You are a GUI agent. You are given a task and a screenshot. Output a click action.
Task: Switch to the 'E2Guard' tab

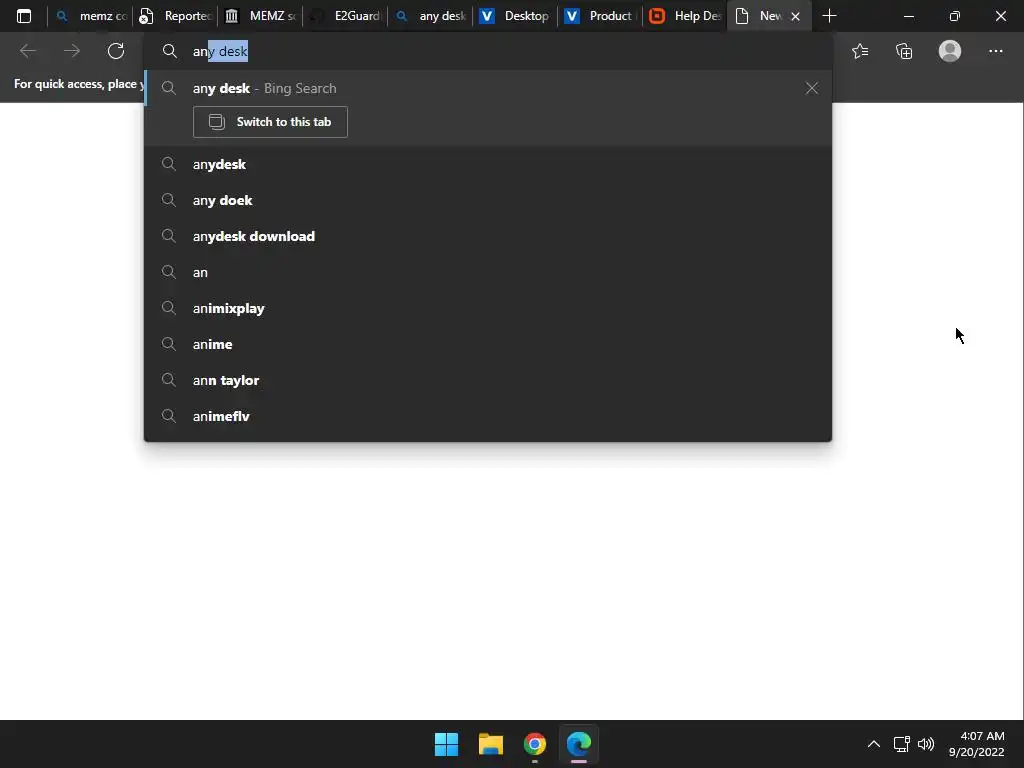pyautogui.click(x=345, y=16)
